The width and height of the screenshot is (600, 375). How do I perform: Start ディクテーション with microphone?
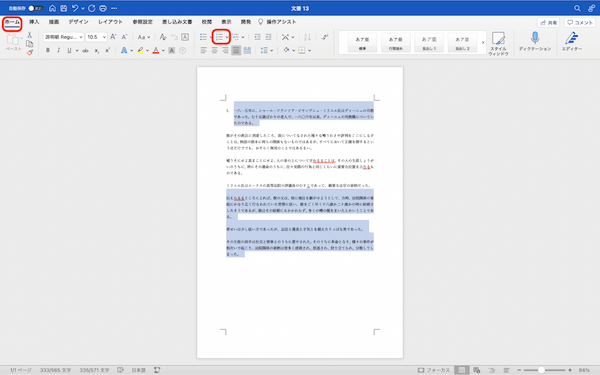coord(535,41)
